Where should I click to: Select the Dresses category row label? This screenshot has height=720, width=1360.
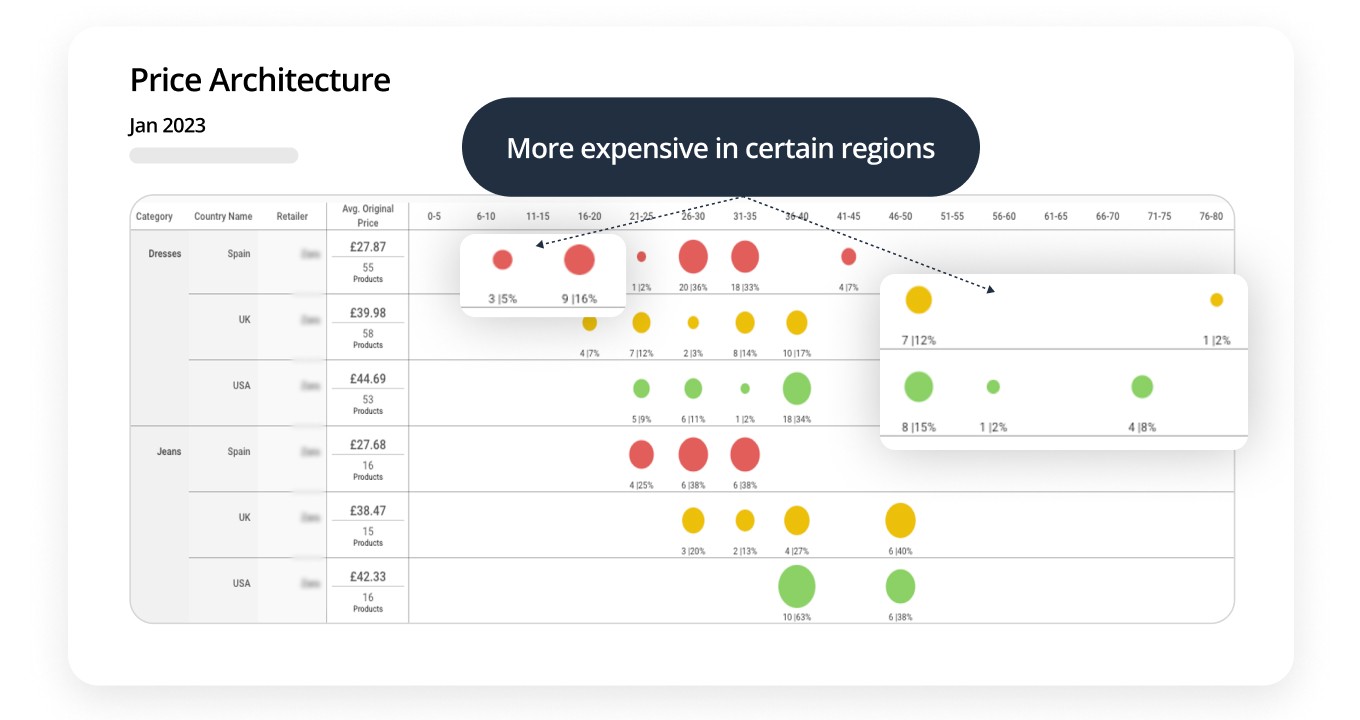(x=164, y=254)
